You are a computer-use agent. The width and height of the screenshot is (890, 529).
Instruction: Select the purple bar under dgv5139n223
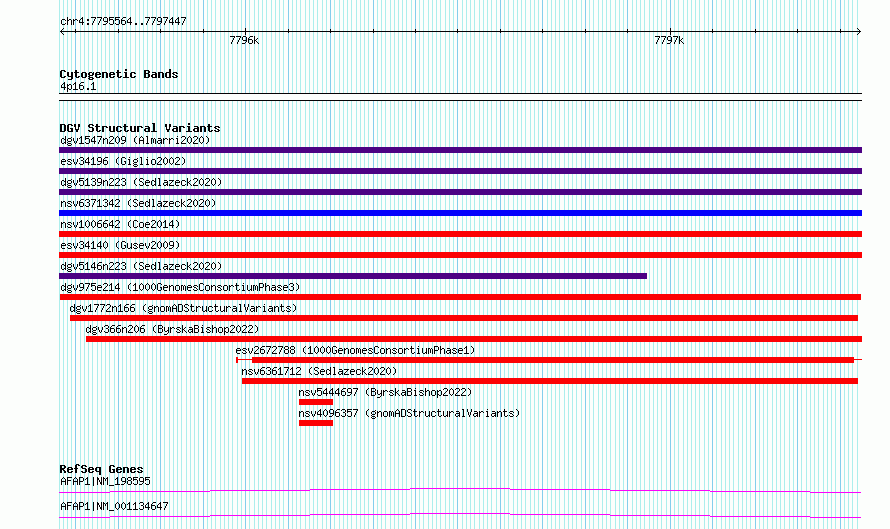[x=460, y=192]
